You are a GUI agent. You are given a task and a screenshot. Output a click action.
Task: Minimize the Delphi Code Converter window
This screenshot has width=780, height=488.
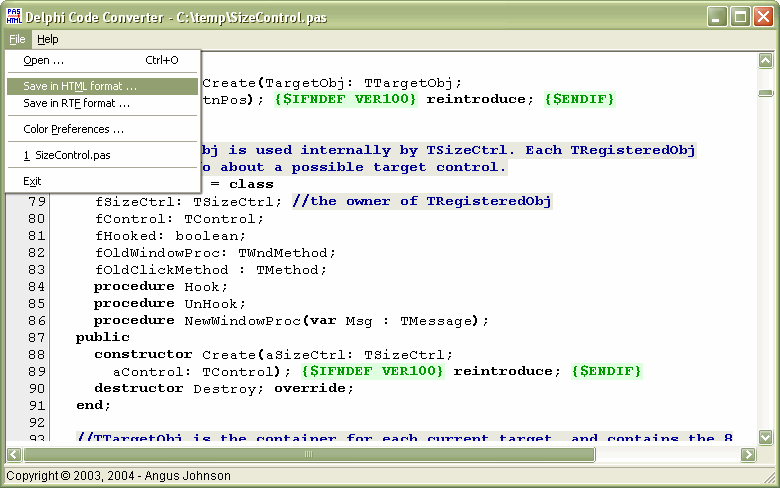pos(716,17)
